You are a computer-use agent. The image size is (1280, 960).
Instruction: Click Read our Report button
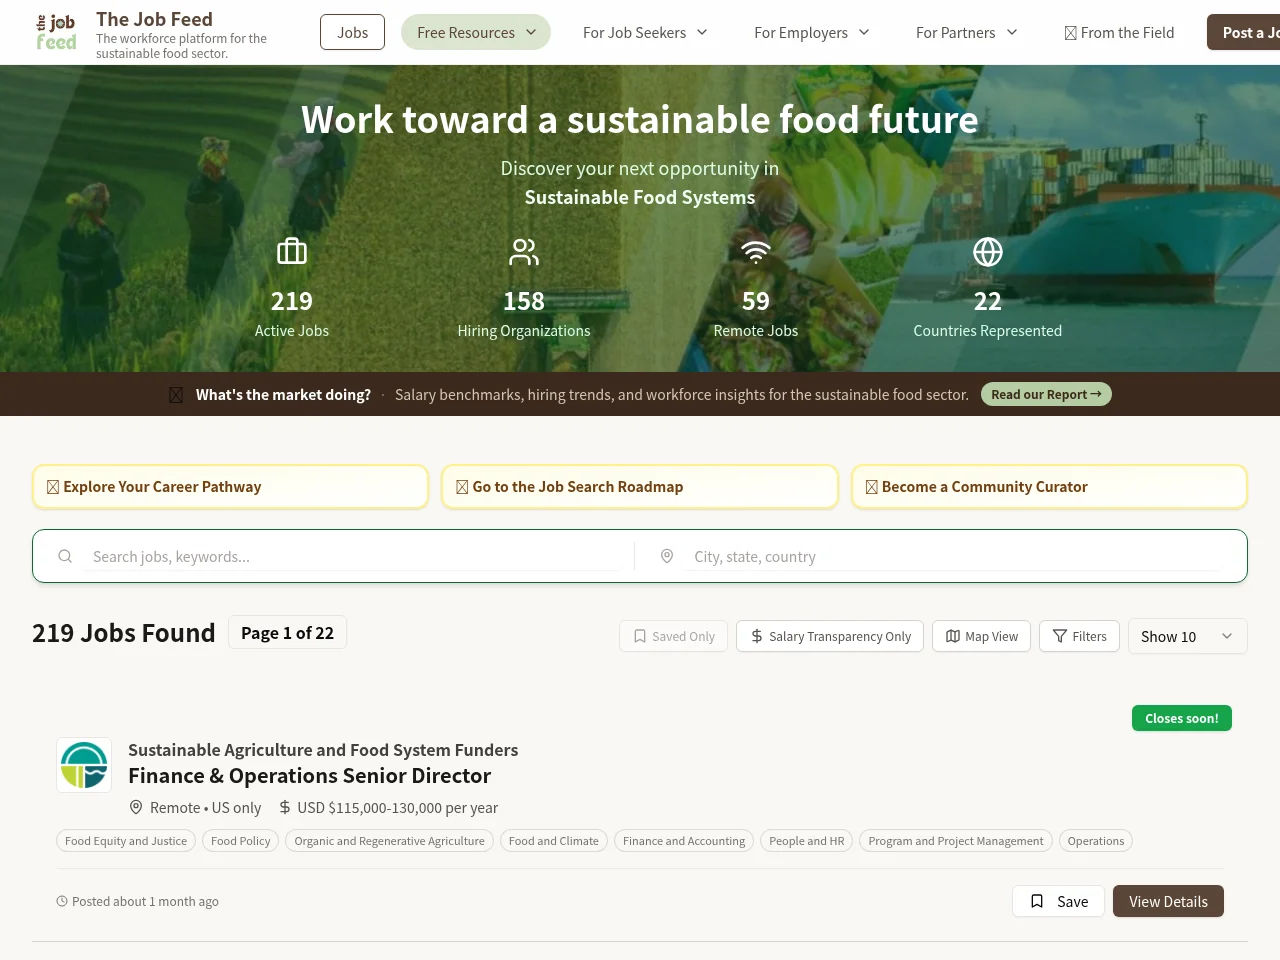pos(1046,394)
